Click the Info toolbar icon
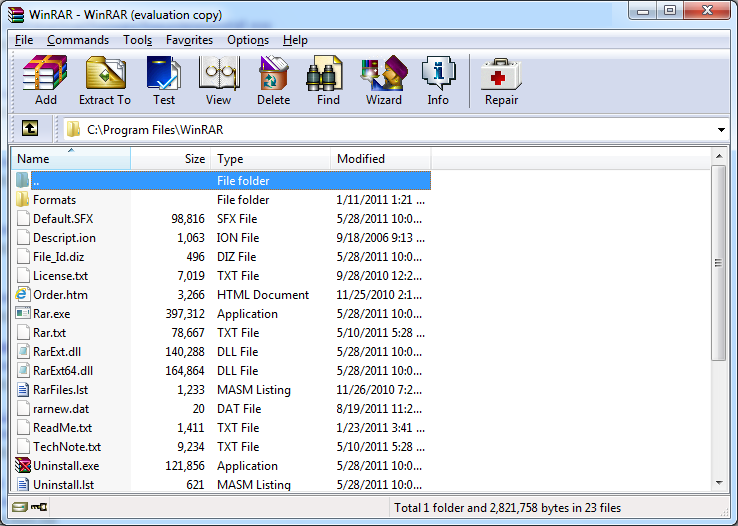The width and height of the screenshot is (738, 526). pos(439,73)
